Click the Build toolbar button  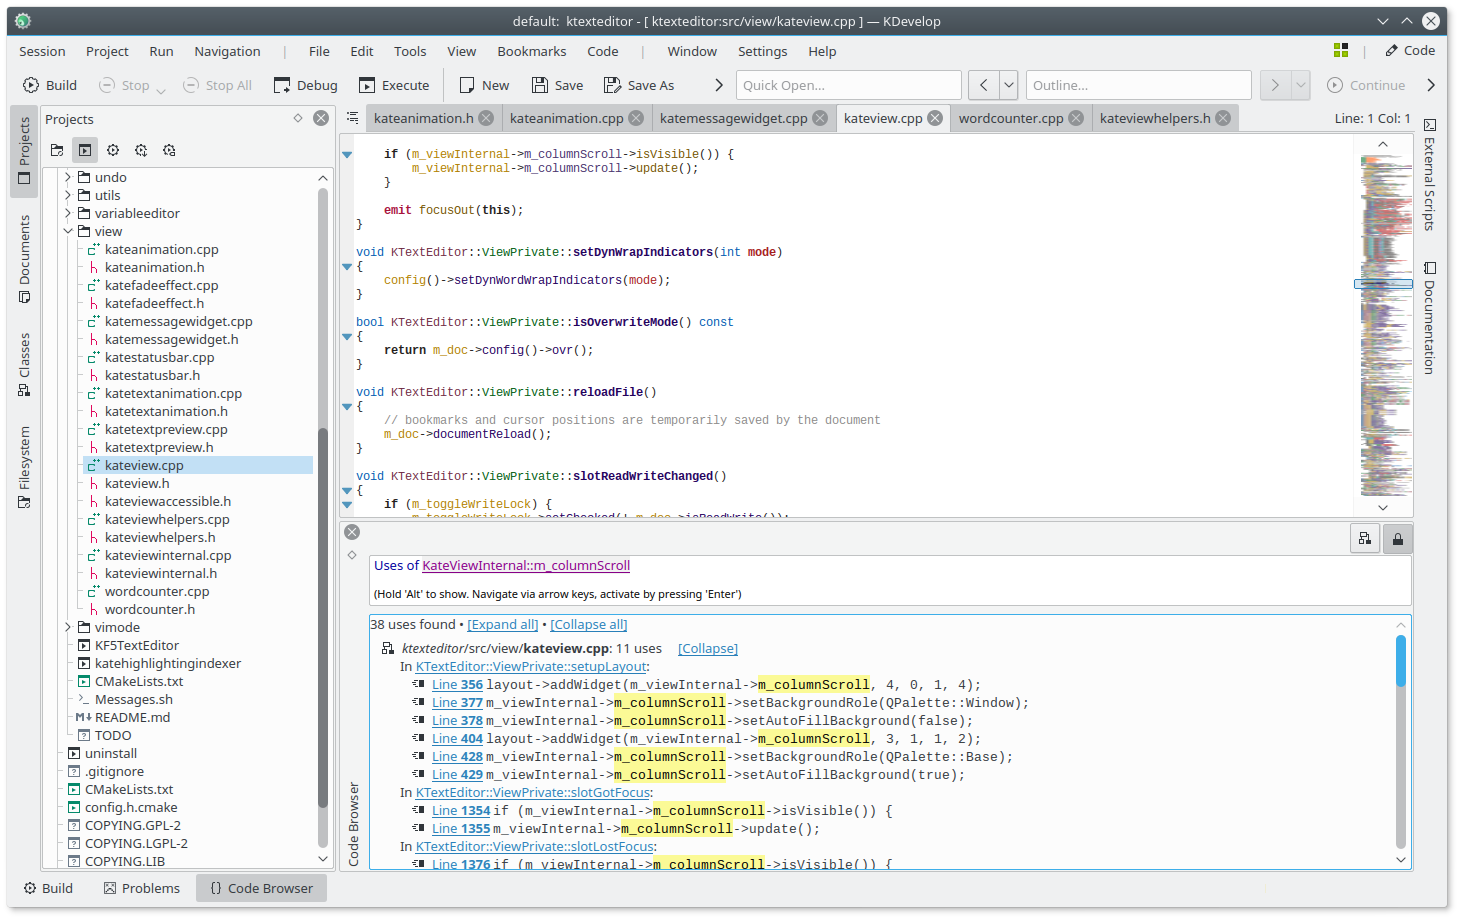pos(50,85)
